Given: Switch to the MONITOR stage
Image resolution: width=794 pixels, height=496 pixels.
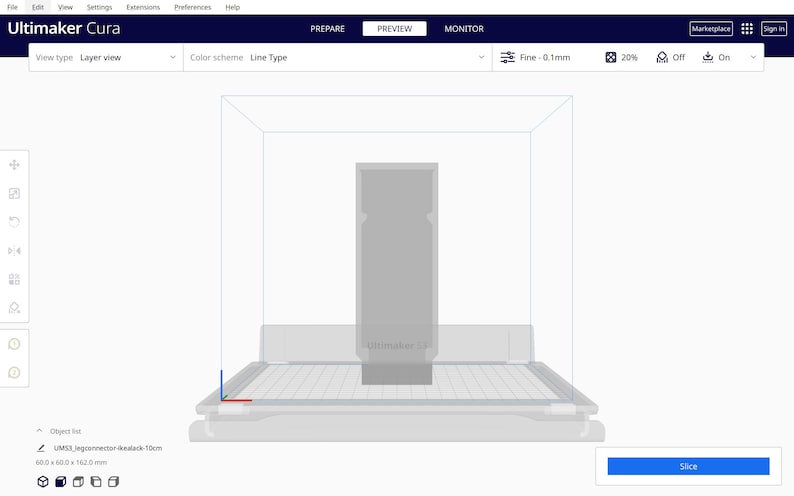Looking at the screenshot, I should tap(464, 29).
